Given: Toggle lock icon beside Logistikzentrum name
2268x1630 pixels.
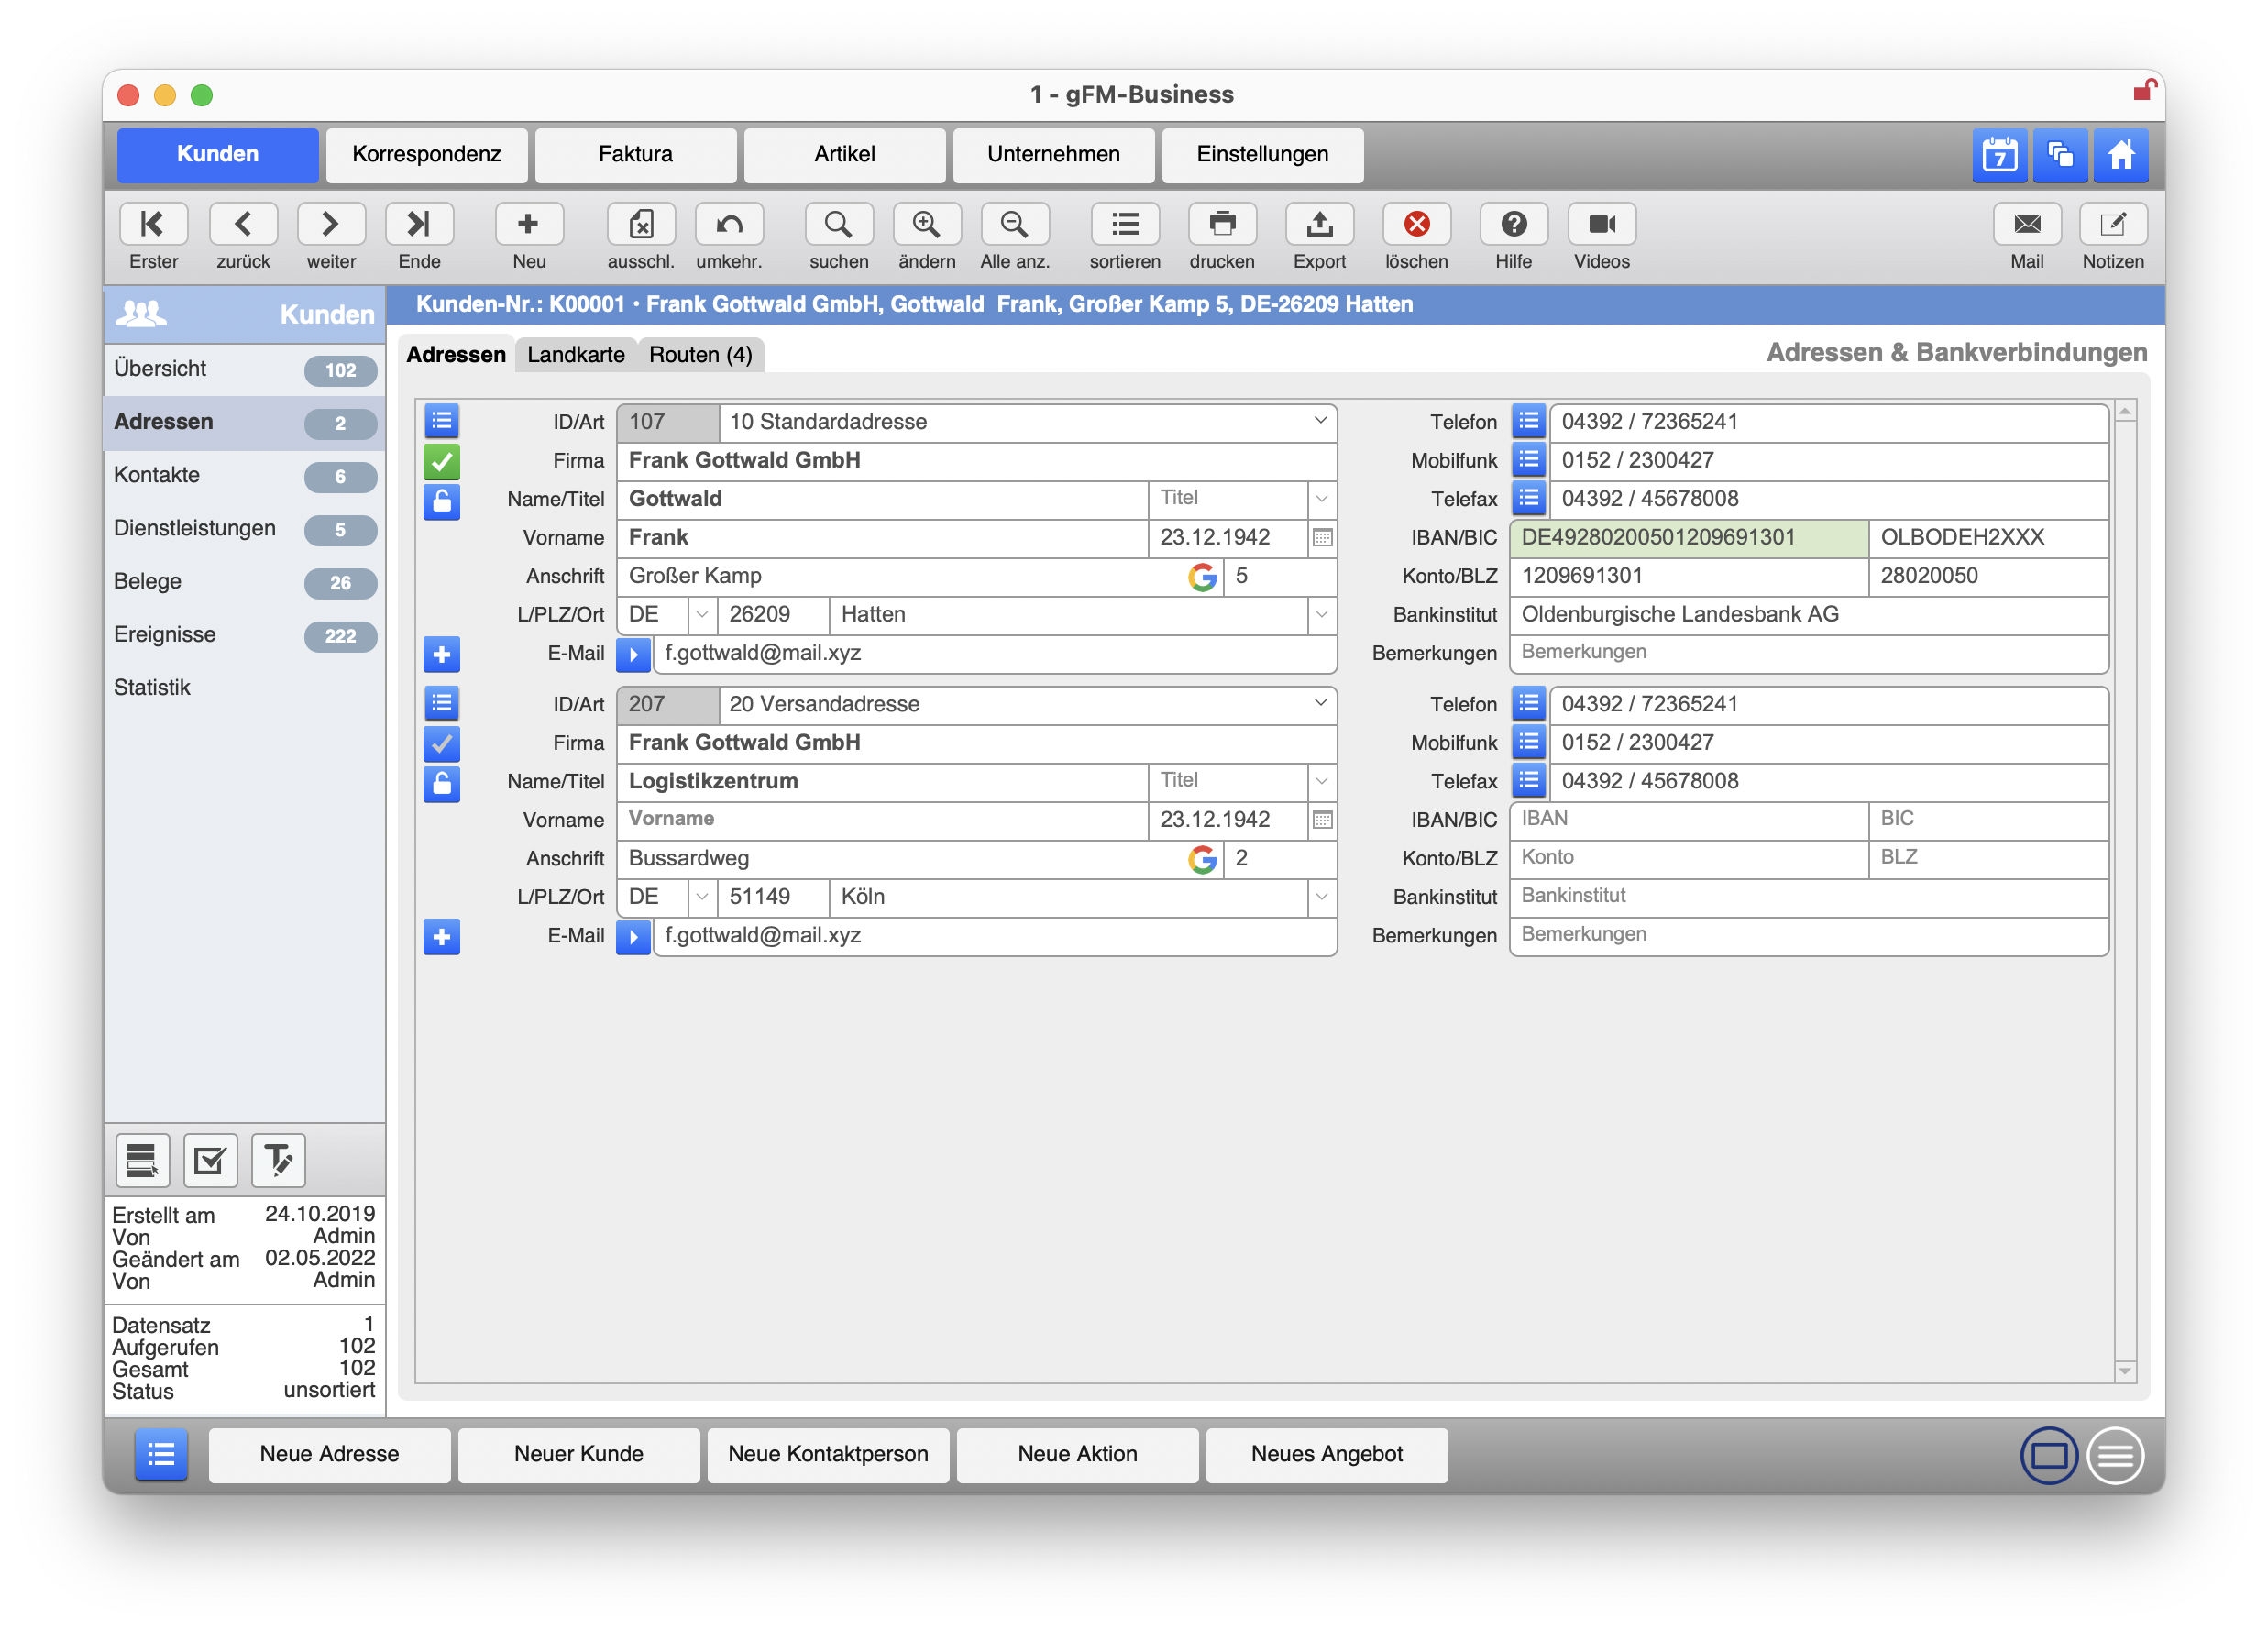Looking at the screenshot, I should (441, 783).
